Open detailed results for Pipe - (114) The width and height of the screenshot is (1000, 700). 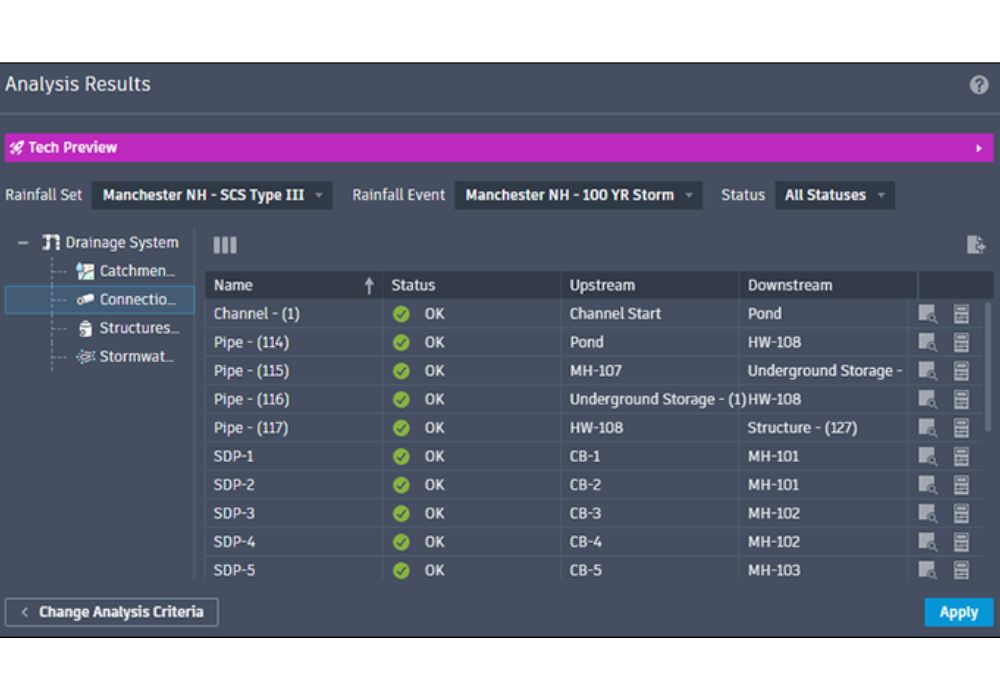tap(961, 342)
